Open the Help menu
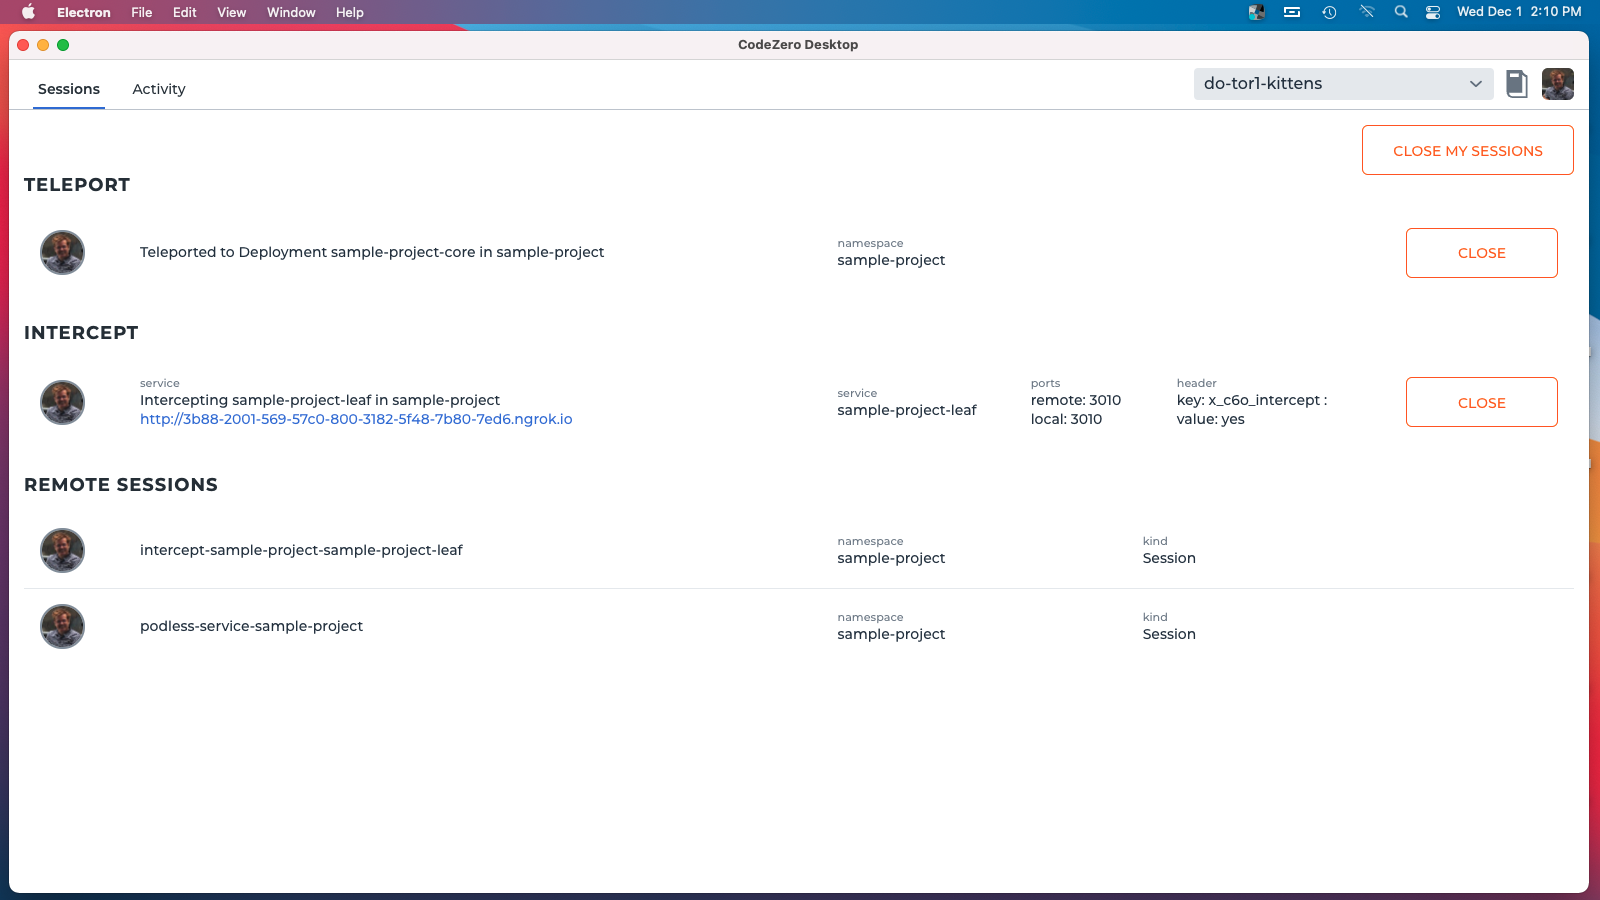 (x=350, y=12)
